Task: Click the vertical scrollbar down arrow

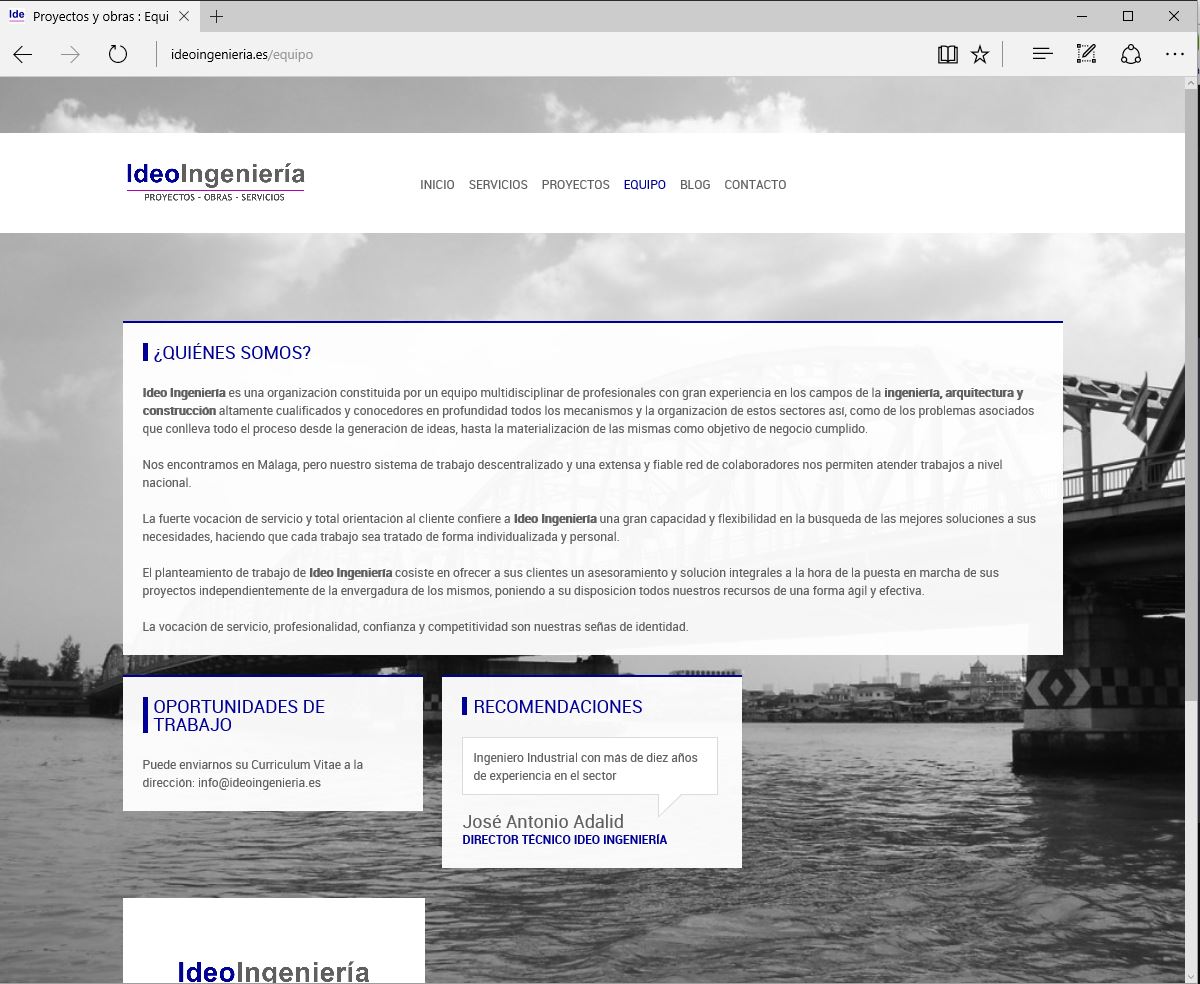Action: coord(1192,976)
